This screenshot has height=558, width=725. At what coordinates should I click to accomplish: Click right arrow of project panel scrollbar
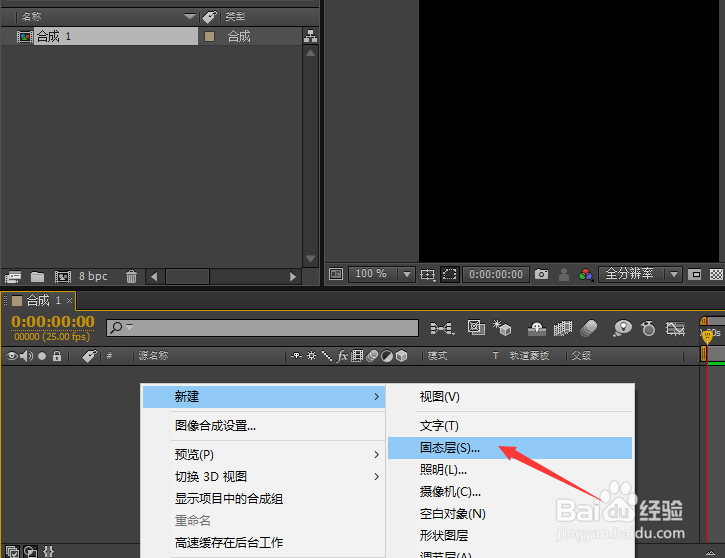point(293,276)
